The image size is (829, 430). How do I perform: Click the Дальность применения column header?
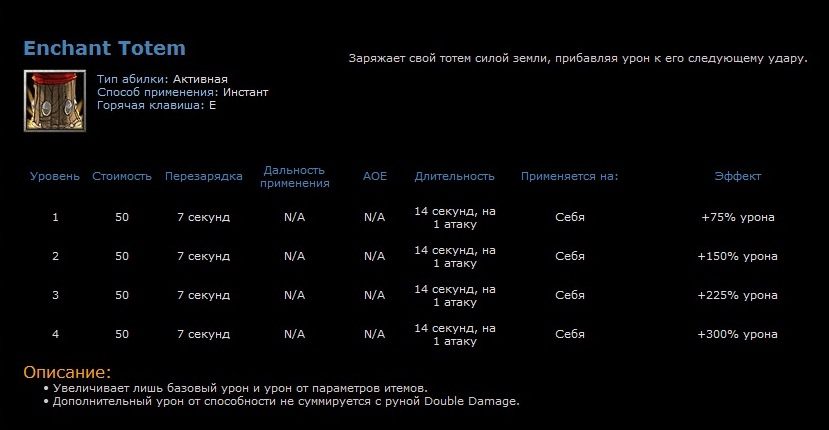[x=294, y=177]
